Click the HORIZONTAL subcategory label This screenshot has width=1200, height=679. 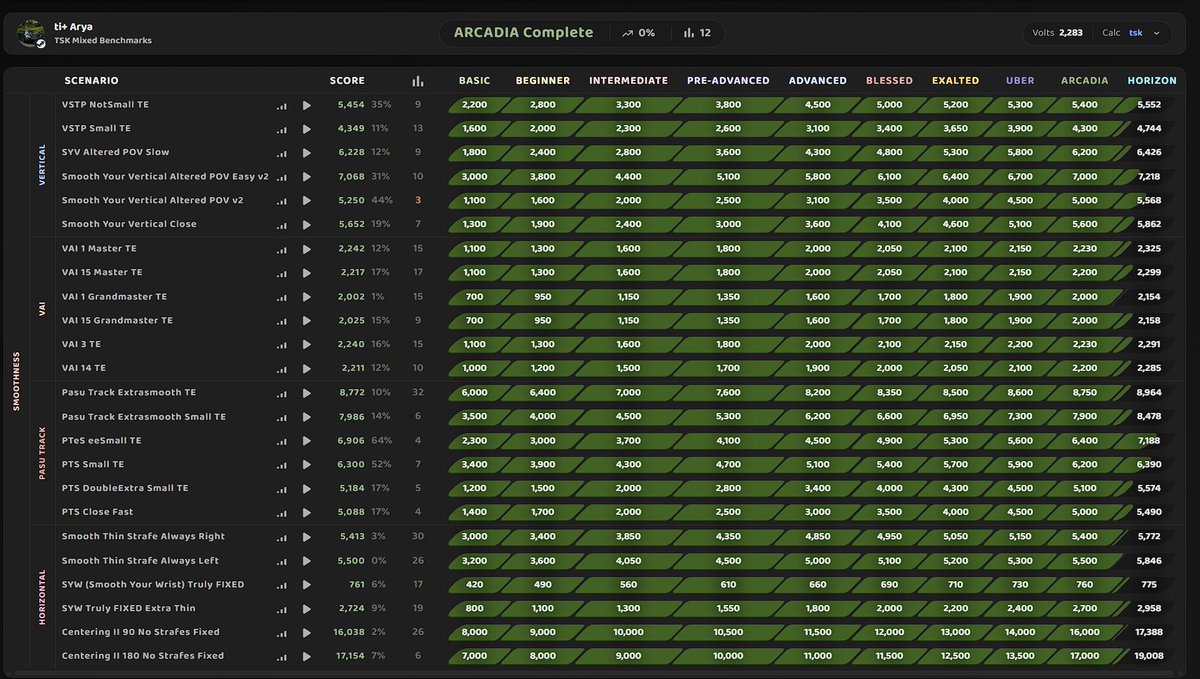pyautogui.click(x=43, y=597)
